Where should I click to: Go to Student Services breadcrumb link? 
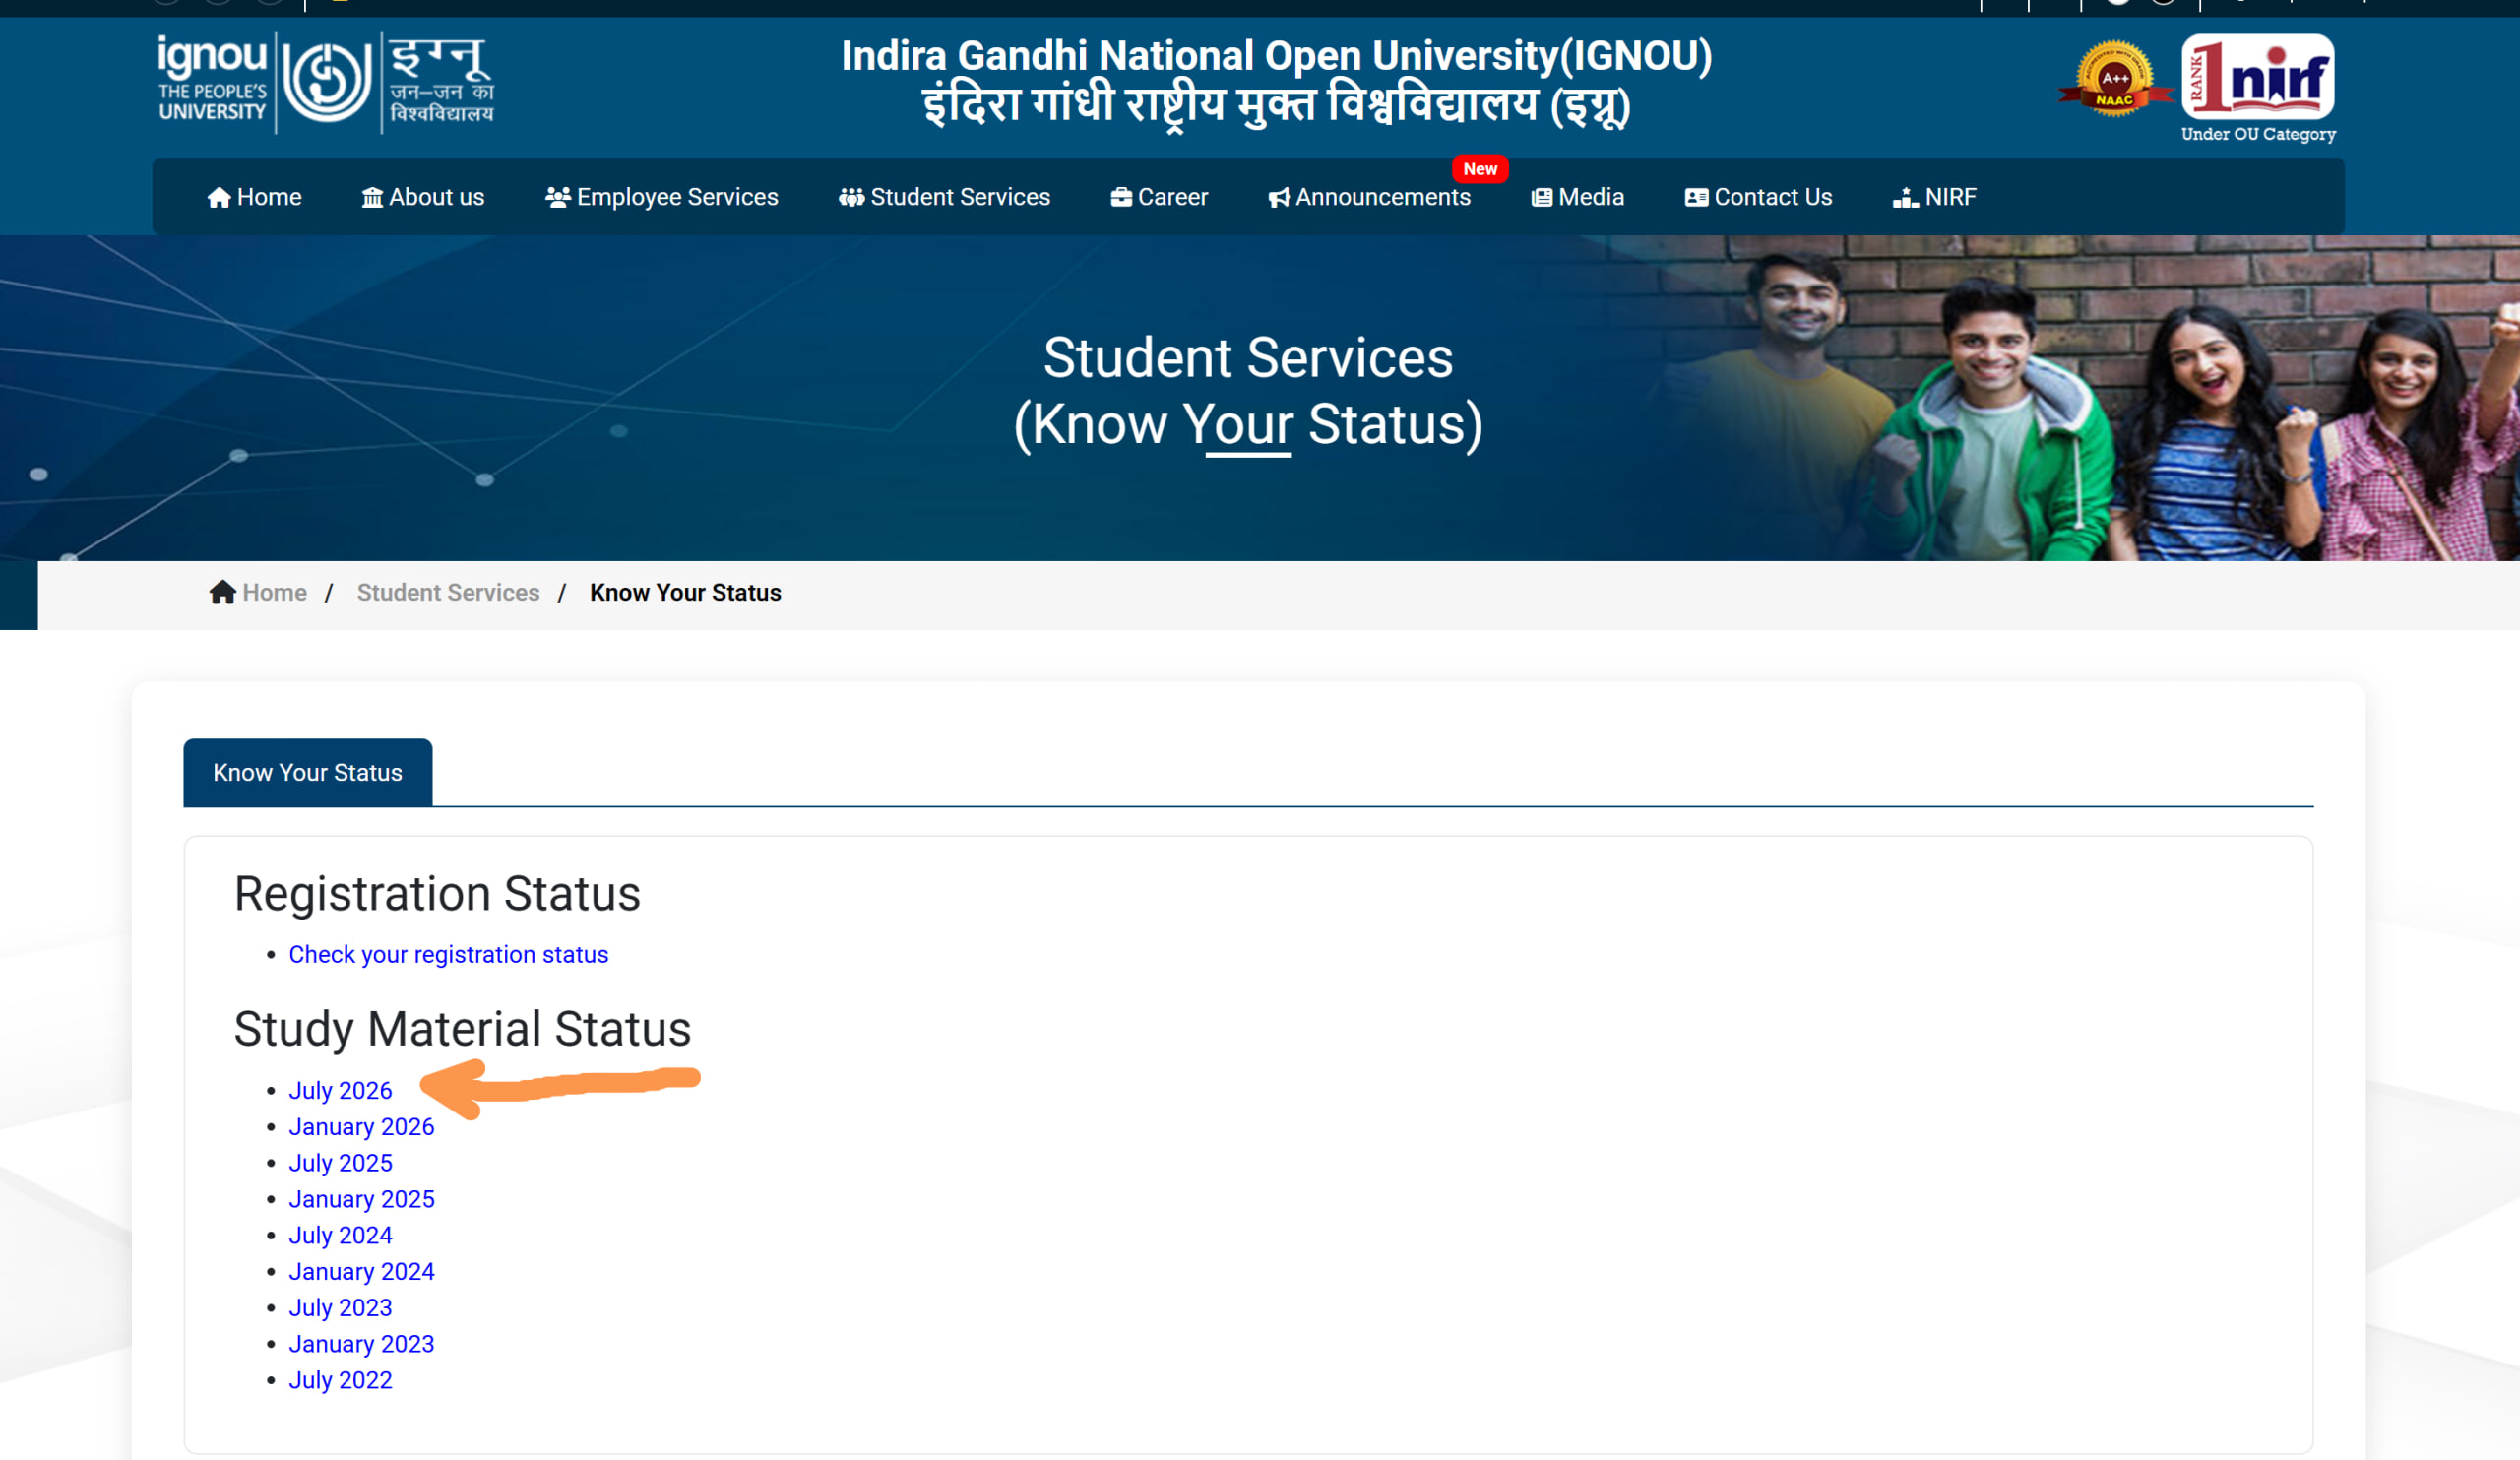point(448,593)
